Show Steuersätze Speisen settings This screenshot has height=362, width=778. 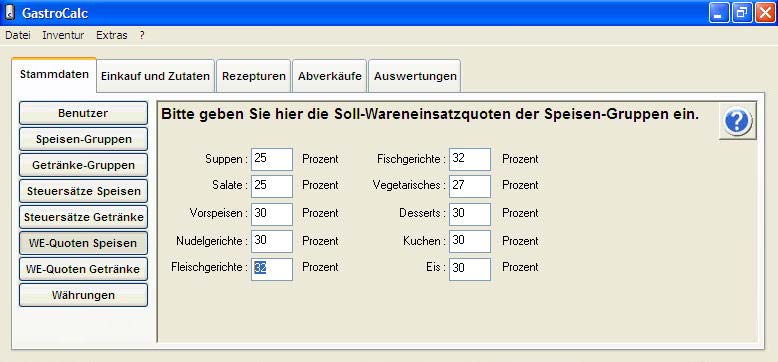(x=83, y=191)
